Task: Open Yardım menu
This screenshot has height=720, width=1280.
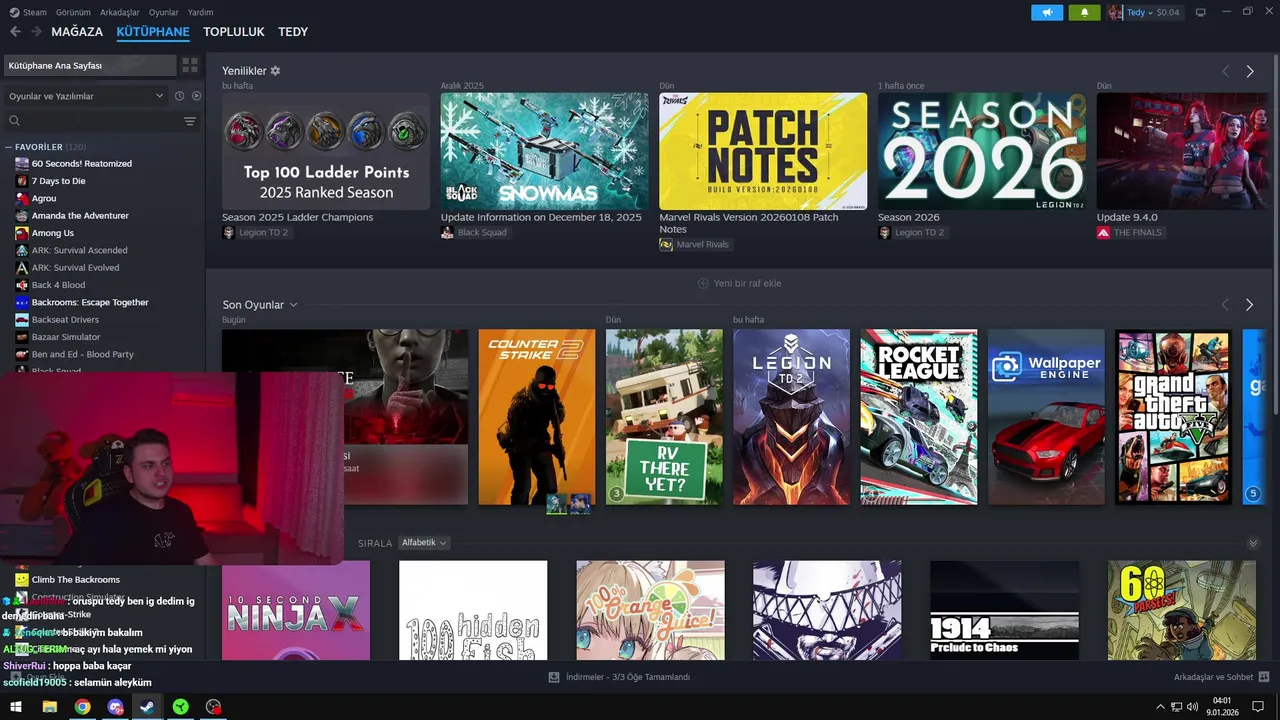Action: [x=200, y=12]
